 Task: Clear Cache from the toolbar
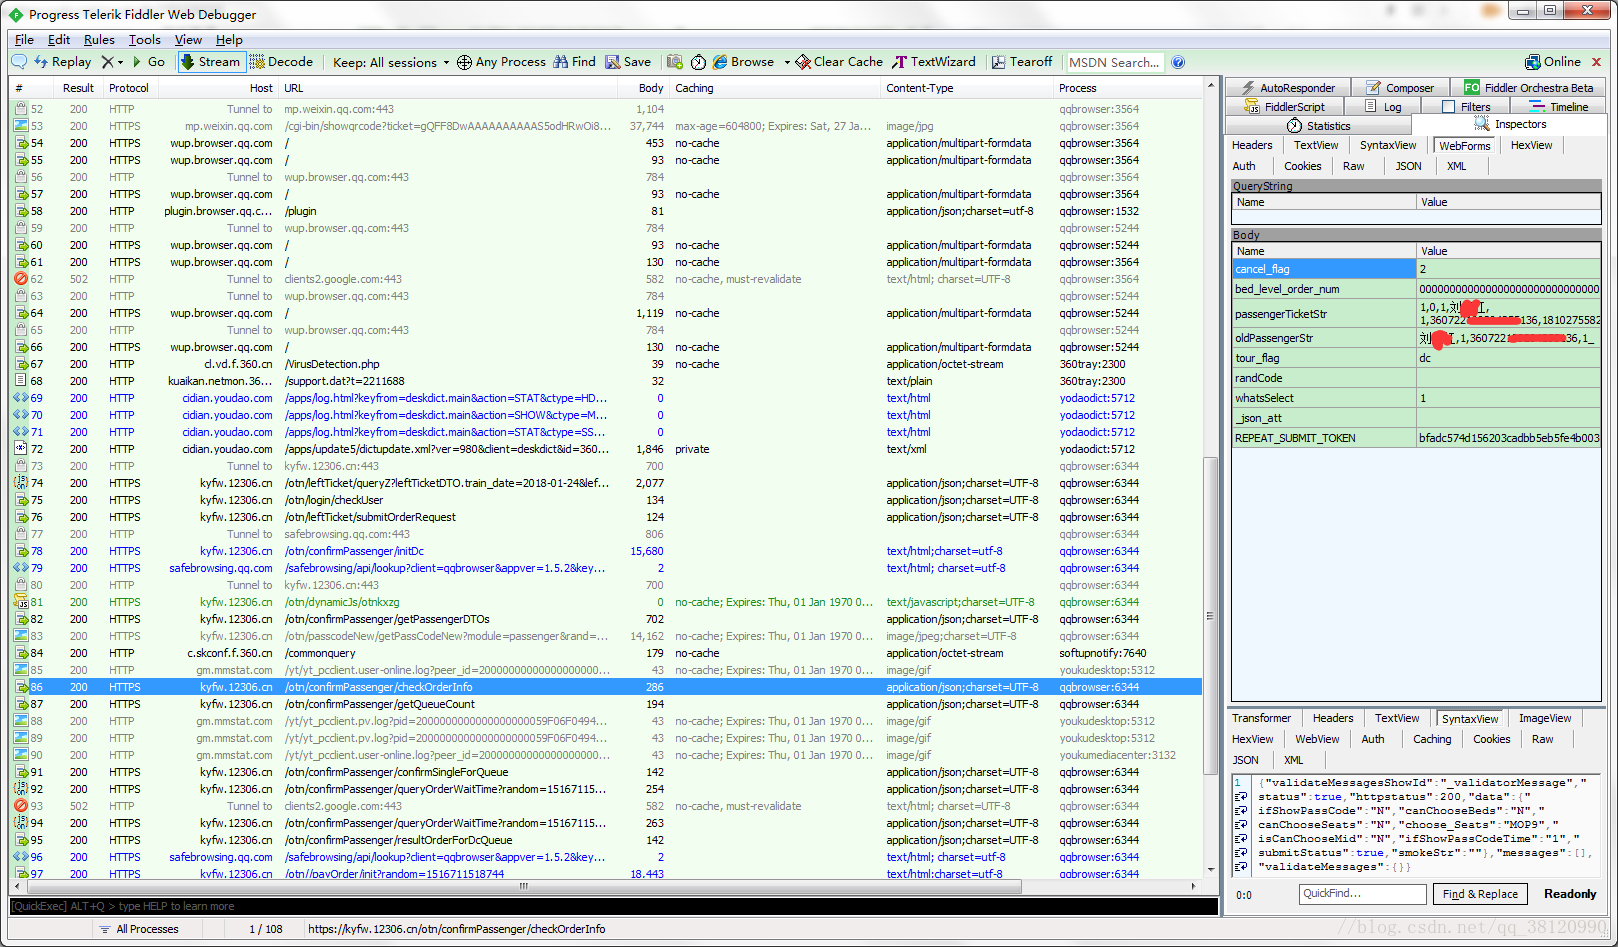coord(839,62)
